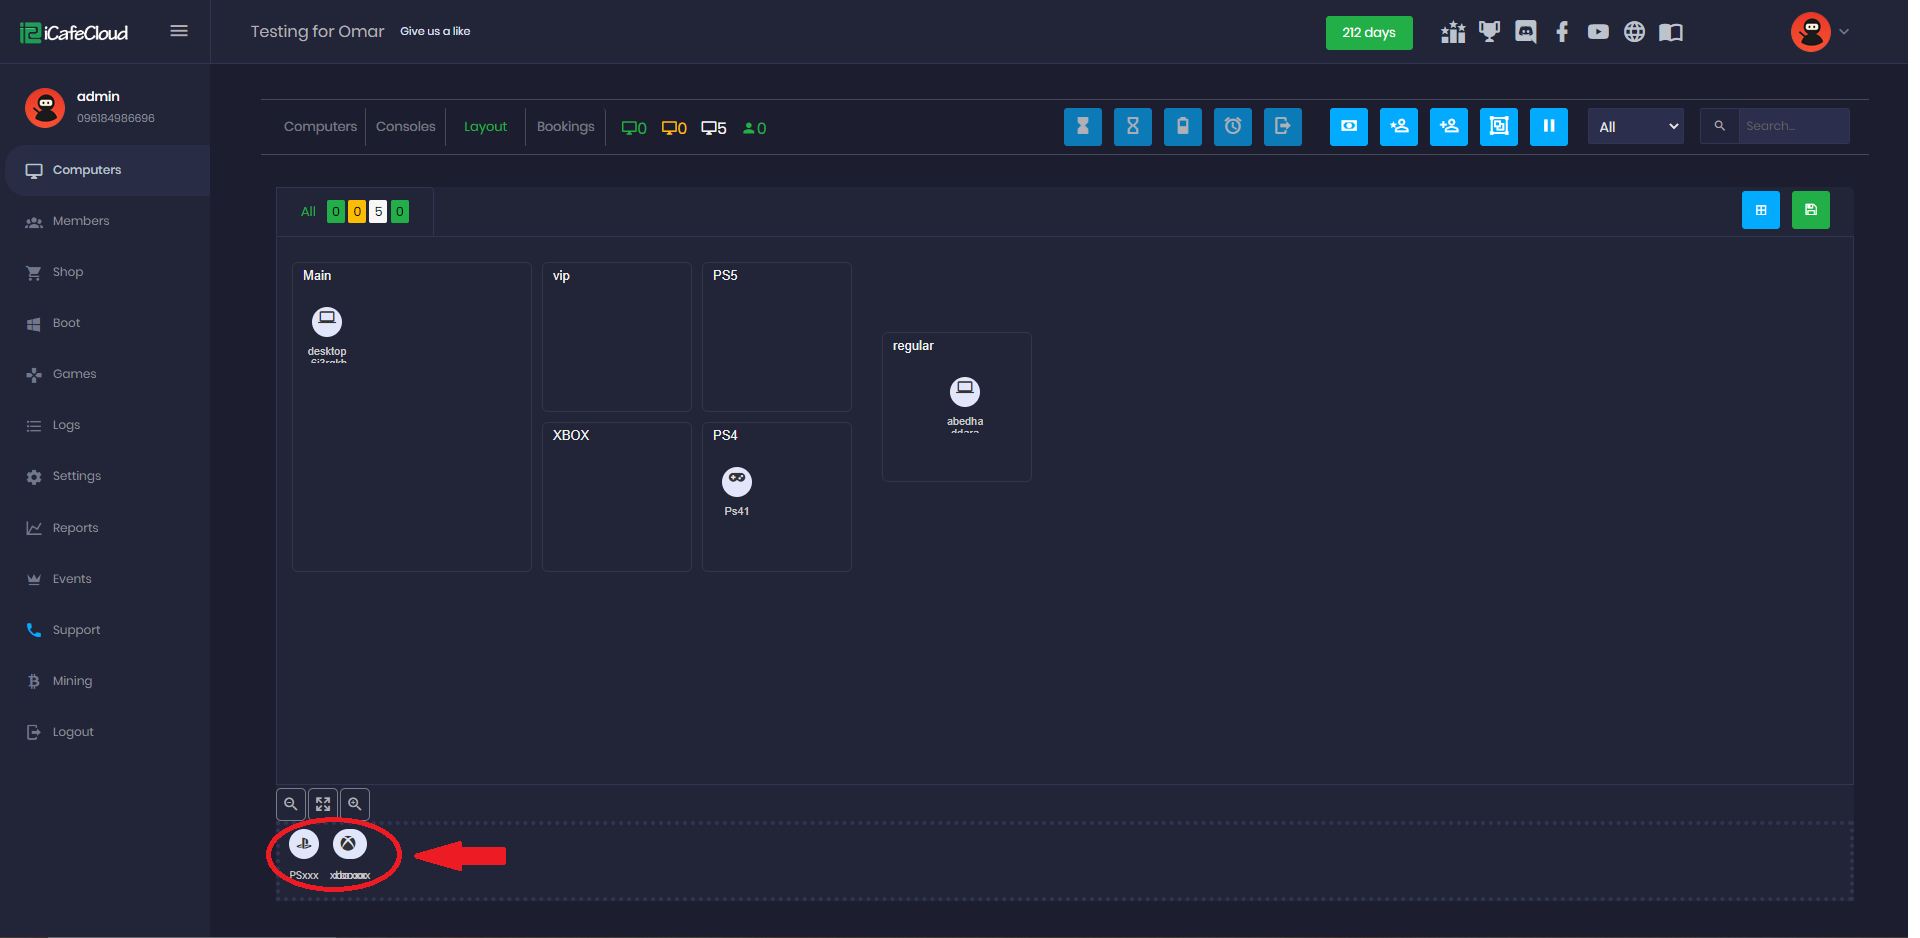Zoom out the layout view

(x=291, y=804)
